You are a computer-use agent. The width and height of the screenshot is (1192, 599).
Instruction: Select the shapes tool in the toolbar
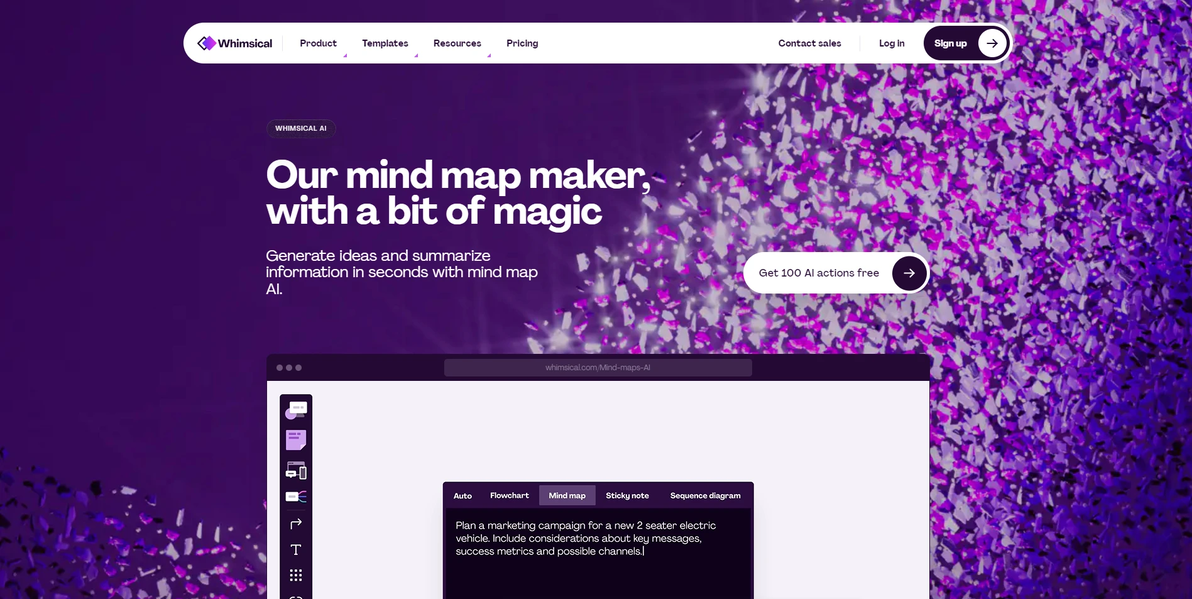296,410
